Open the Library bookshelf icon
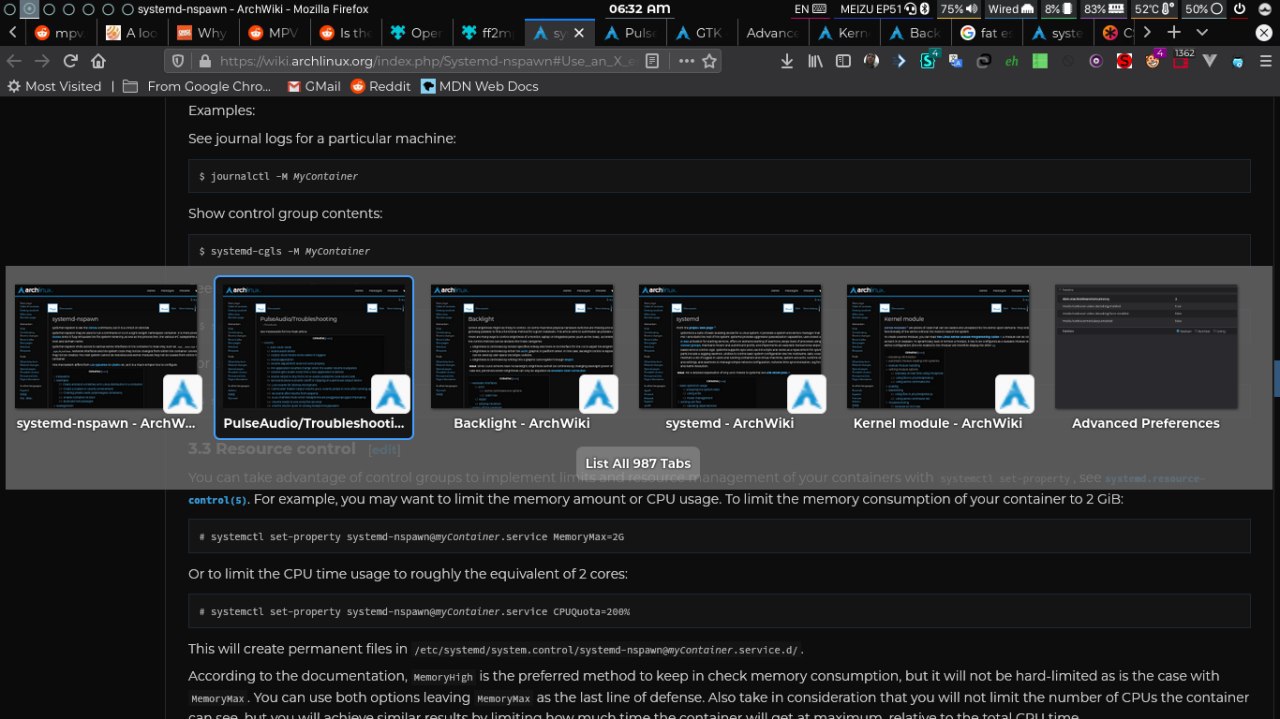This screenshot has width=1280, height=719. point(815,61)
